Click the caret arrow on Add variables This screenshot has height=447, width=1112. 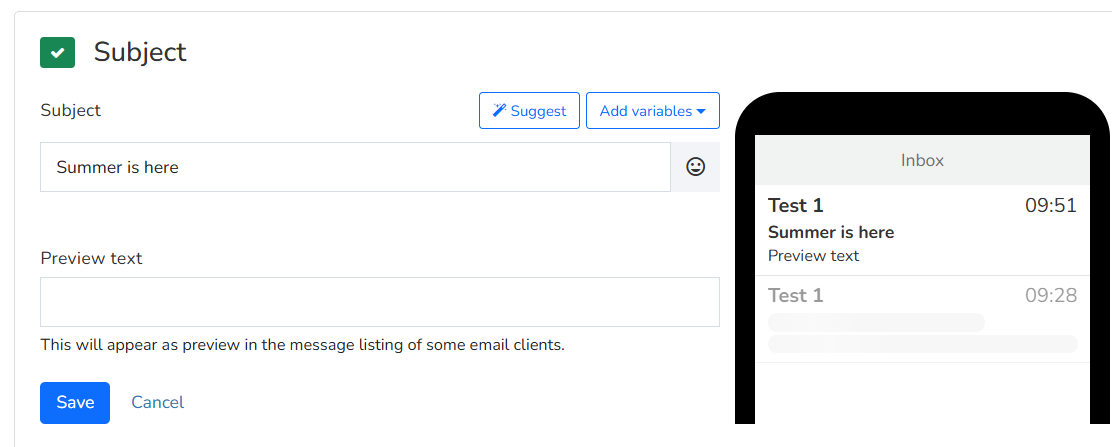701,111
